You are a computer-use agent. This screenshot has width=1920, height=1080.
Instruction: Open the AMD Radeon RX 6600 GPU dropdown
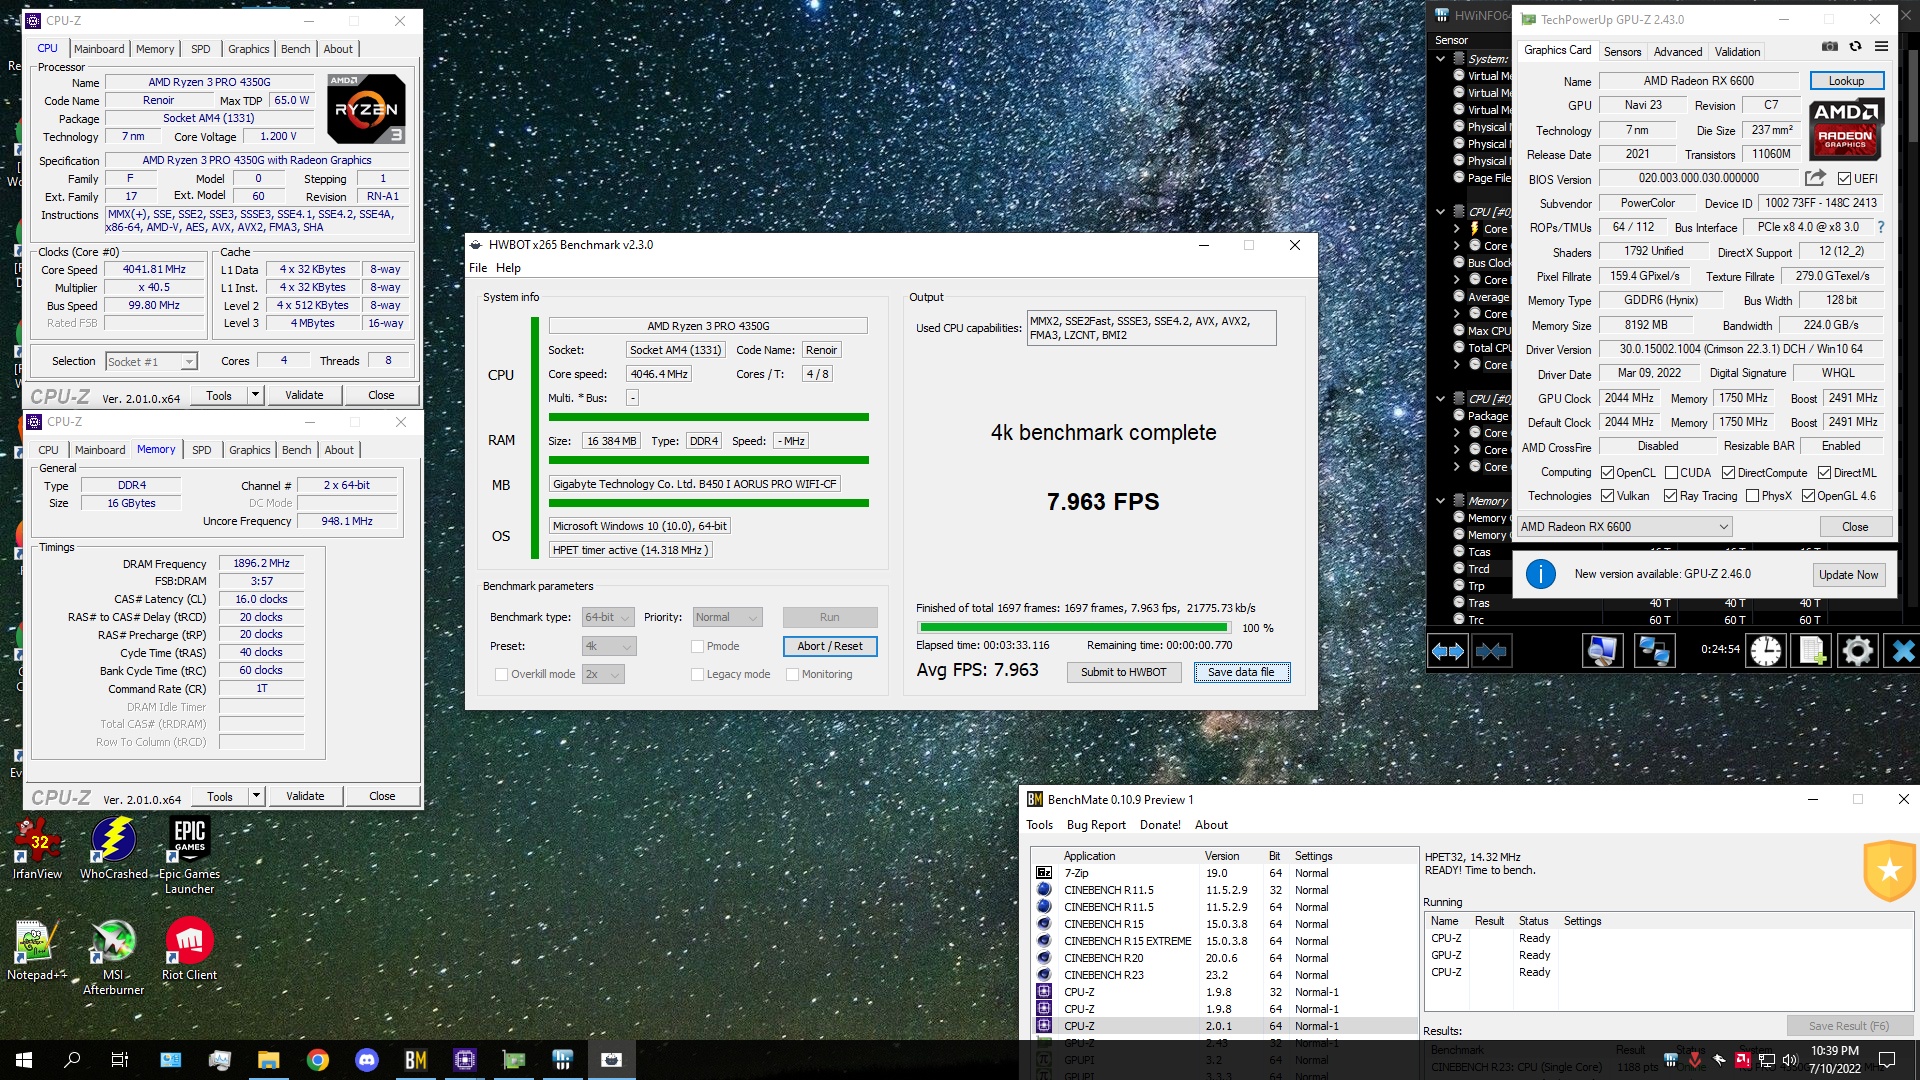1624,527
